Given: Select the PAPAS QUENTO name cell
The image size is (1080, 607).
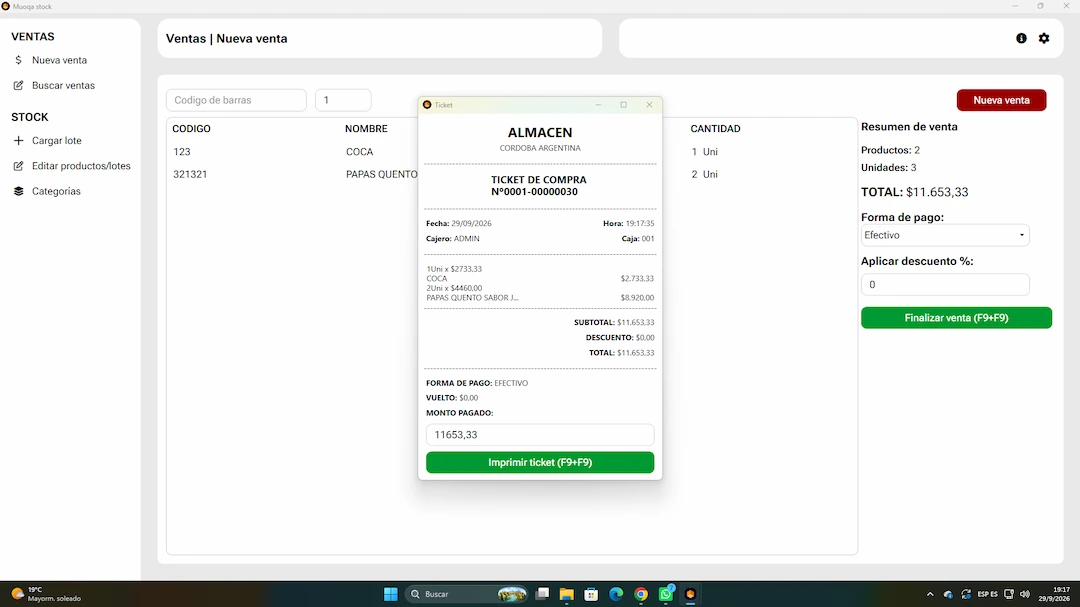Looking at the screenshot, I should pyautogui.click(x=382, y=174).
